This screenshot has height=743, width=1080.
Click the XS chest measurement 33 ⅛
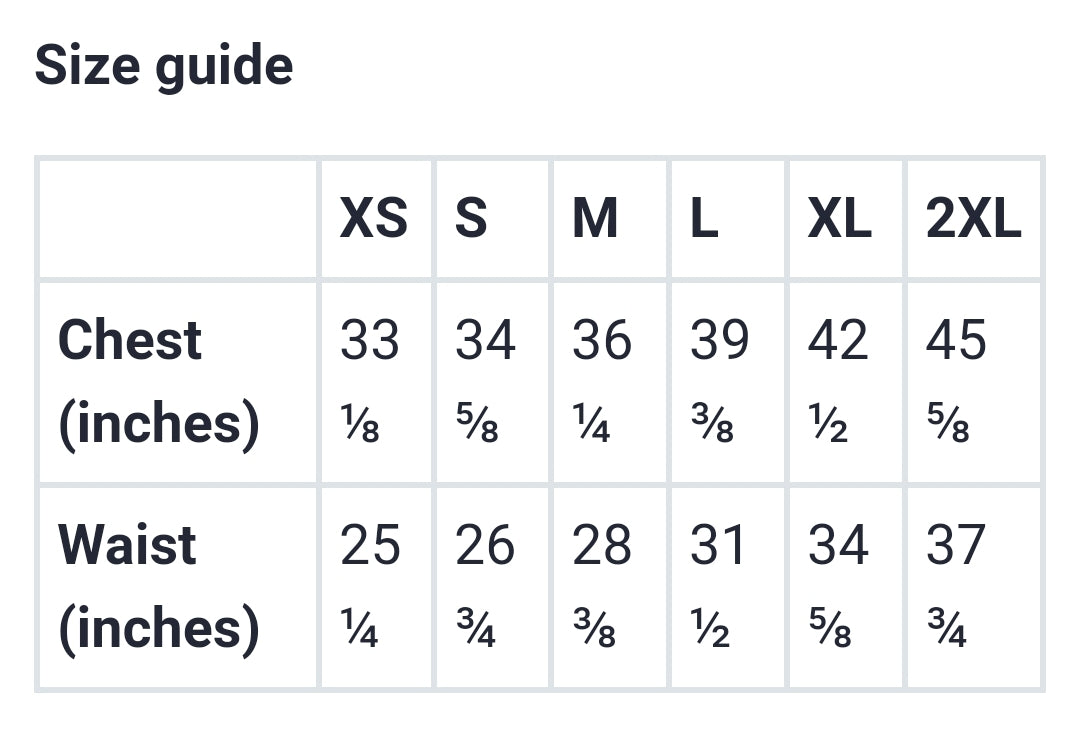pyautogui.click(x=370, y=382)
